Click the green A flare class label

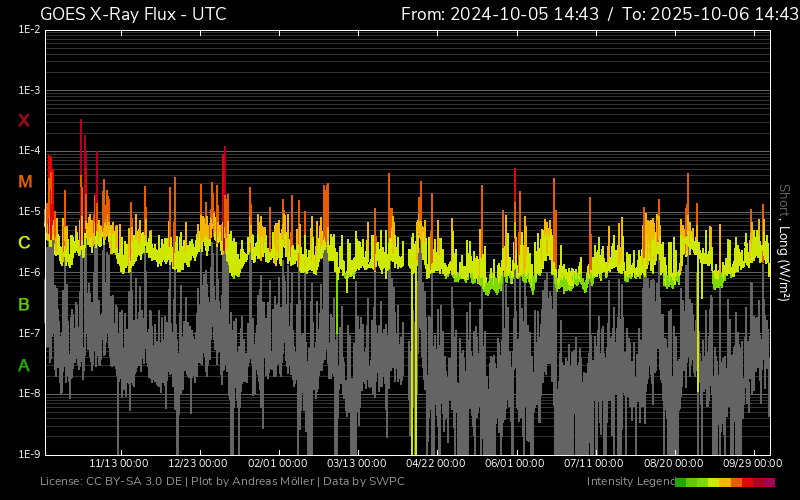tap(24, 366)
